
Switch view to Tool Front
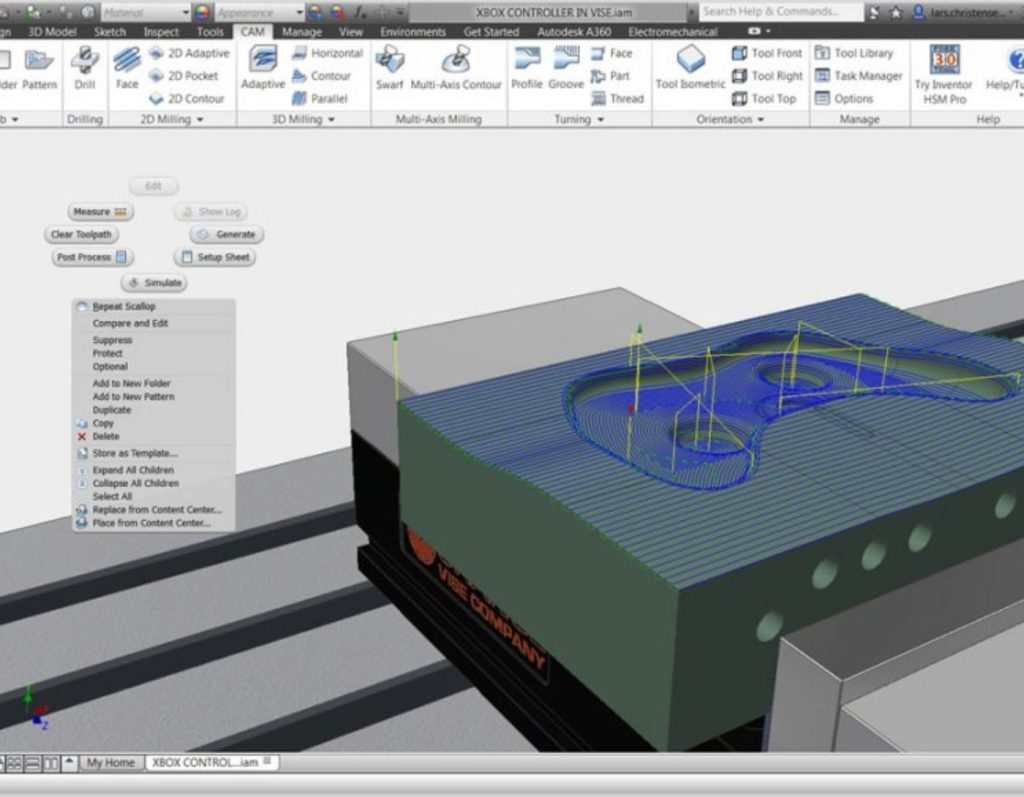coord(767,53)
